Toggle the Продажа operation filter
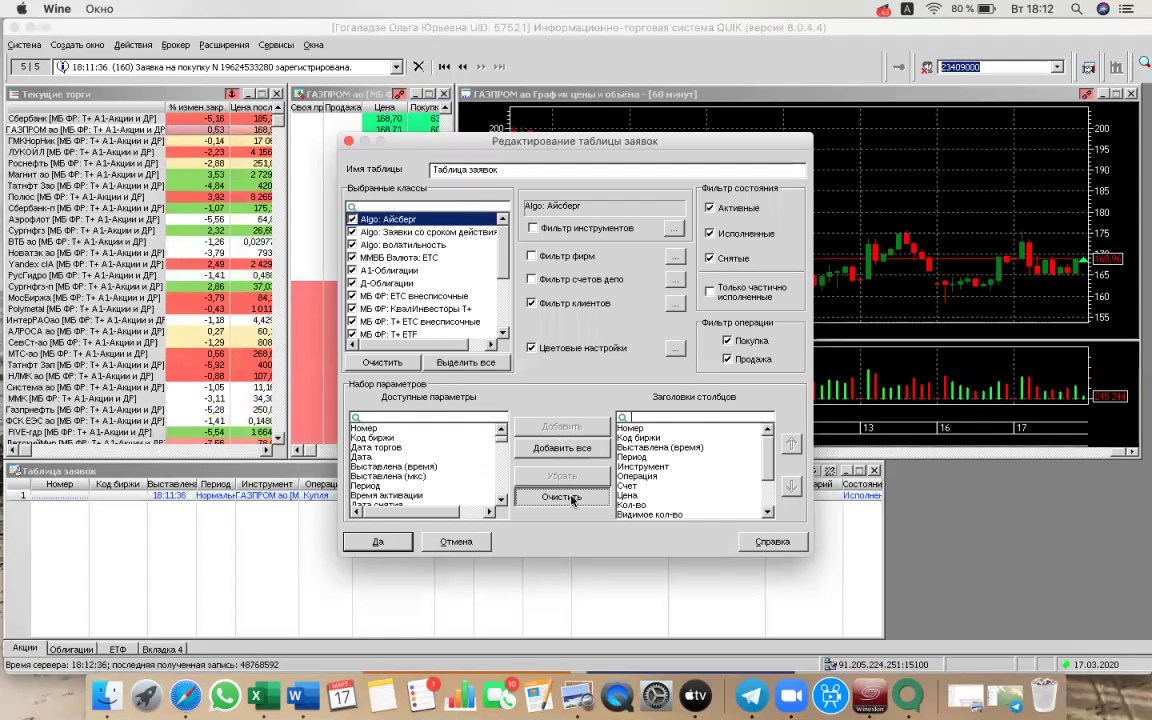 727,359
